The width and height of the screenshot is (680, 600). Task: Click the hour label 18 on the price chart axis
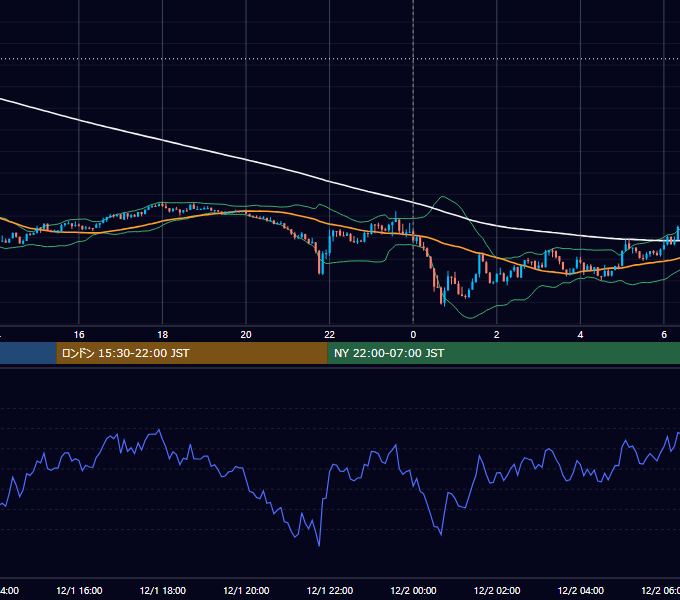pyautogui.click(x=162, y=335)
